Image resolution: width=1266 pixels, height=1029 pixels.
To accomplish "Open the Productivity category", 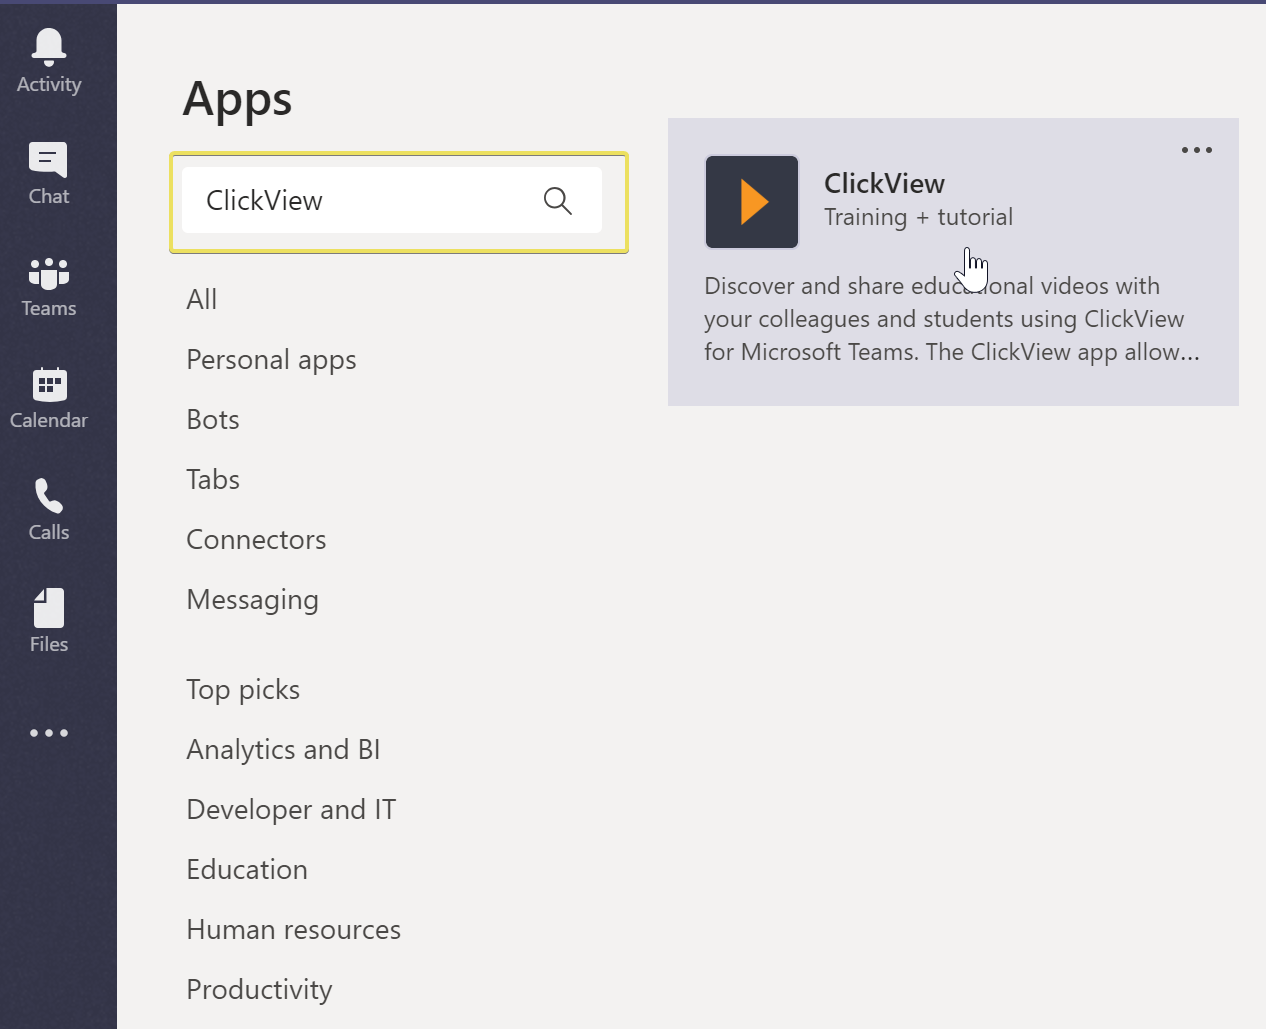I will pos(259,990).
